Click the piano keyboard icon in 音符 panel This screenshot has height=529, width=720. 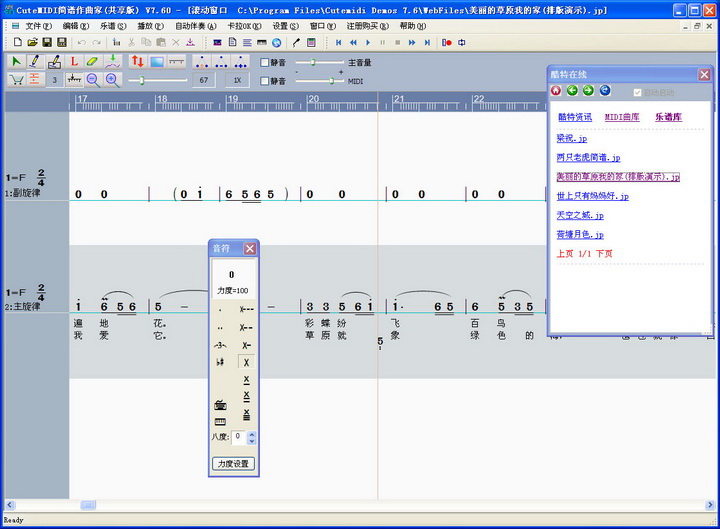(220, 421)
